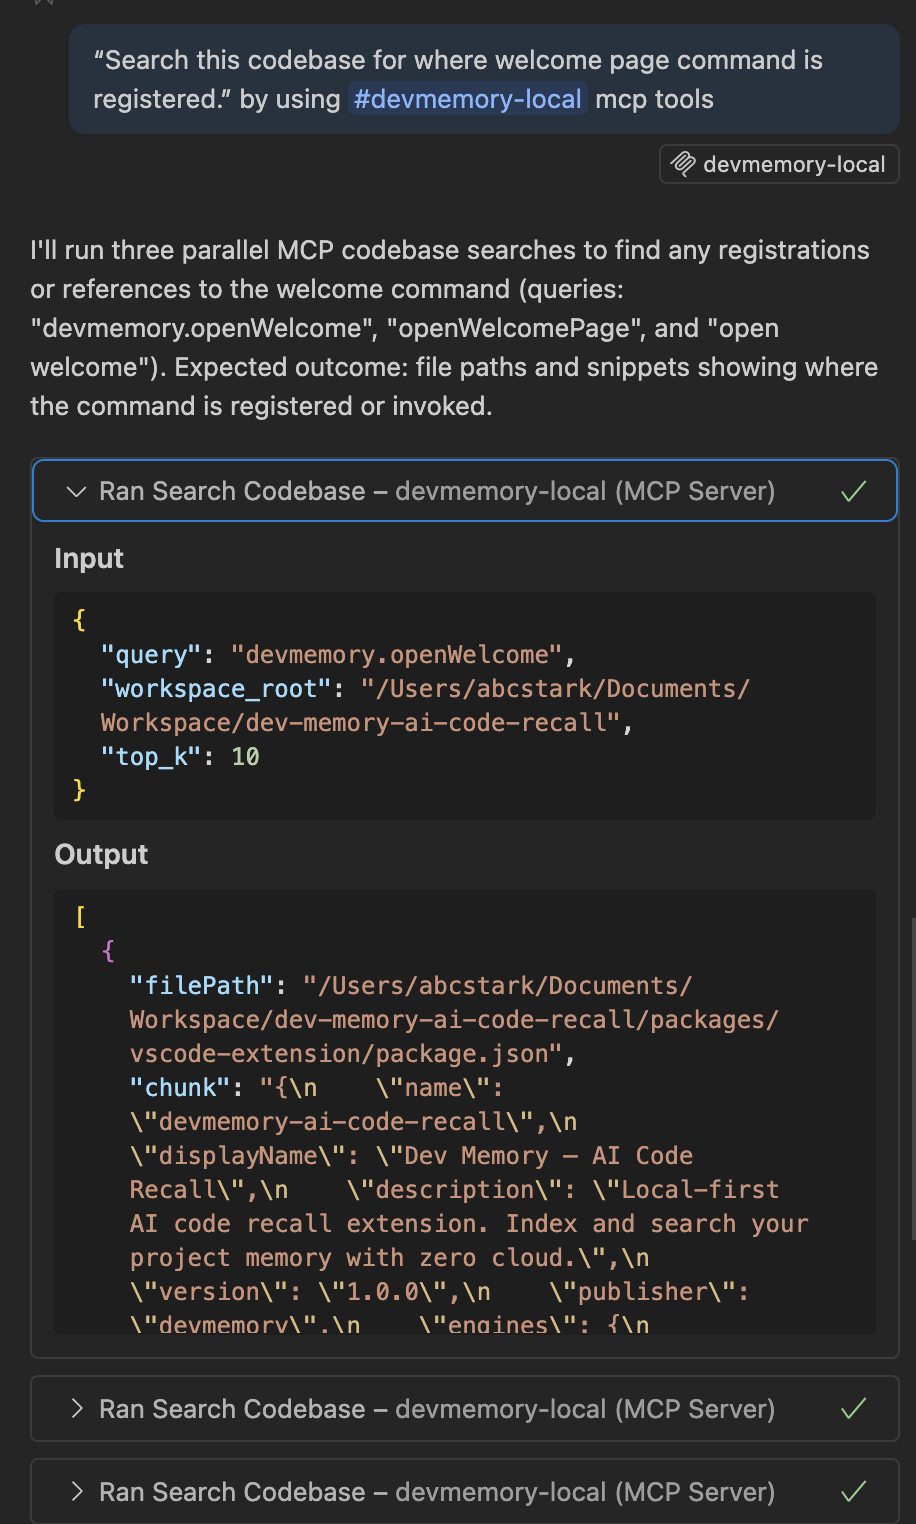The image size is (916, 1524).
Task: Click the #devmemory-local tag in the prompt
Action: click(x=467, y=99)
